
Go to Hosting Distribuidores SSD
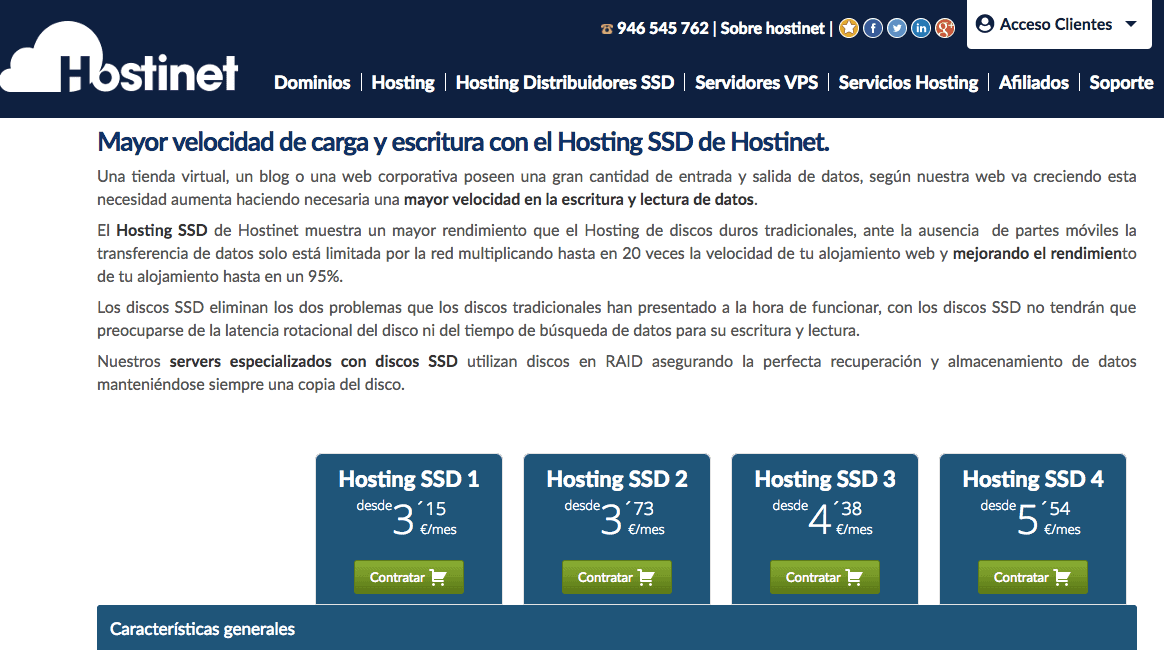[565, 83]
